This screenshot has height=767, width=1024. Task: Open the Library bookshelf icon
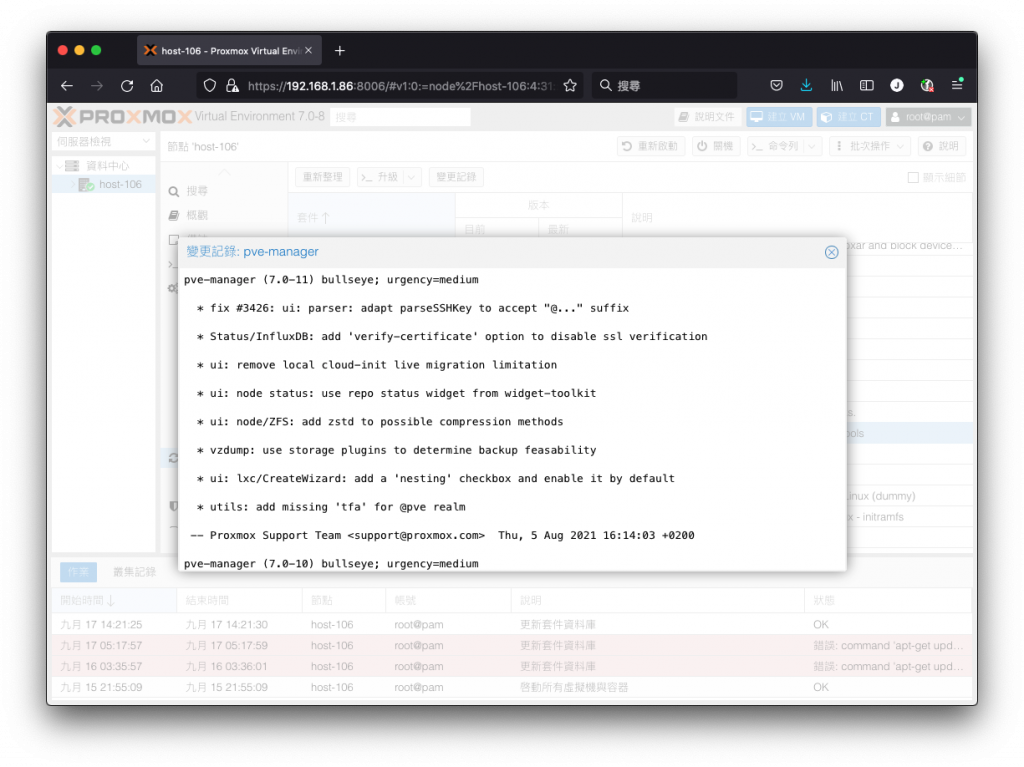(836, 86)
